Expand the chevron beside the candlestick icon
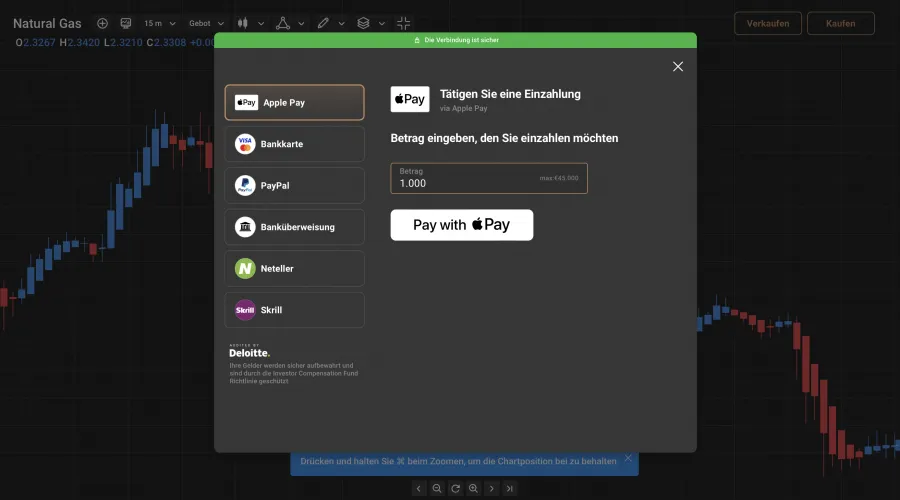Screen dimensions: 900x500 (262, 23)
